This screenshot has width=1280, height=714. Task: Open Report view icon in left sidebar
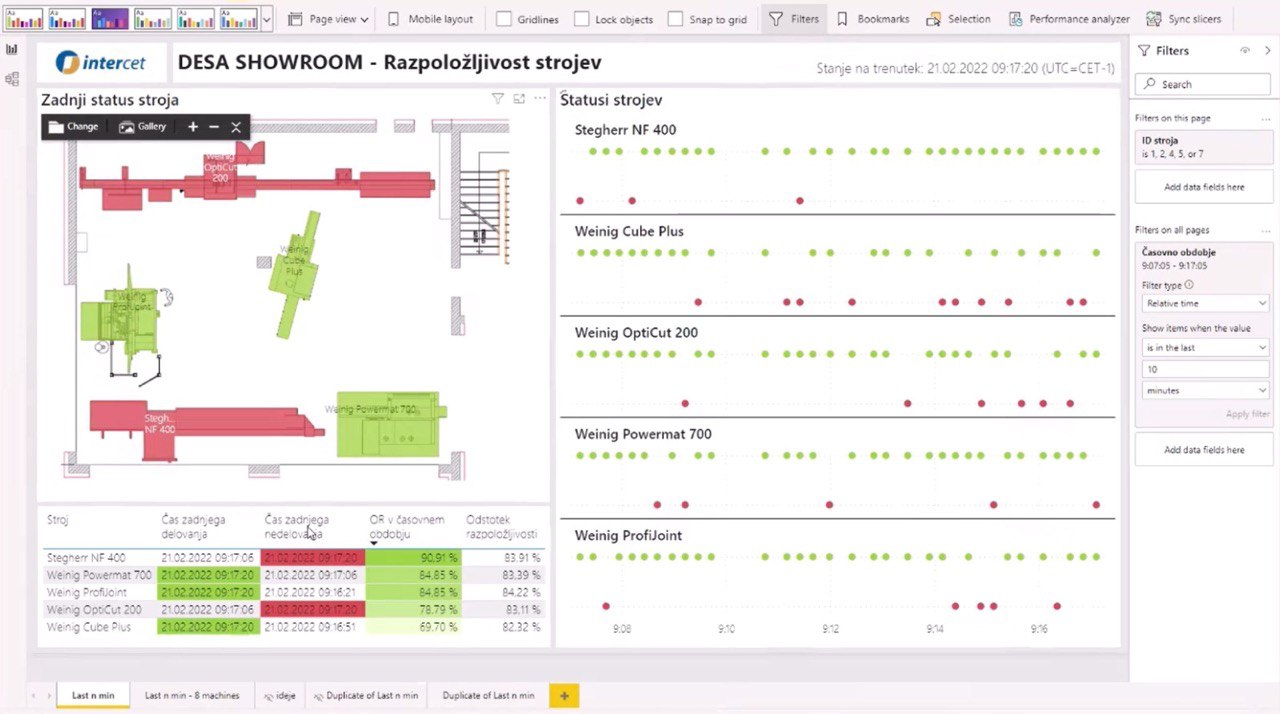(12, 49)
